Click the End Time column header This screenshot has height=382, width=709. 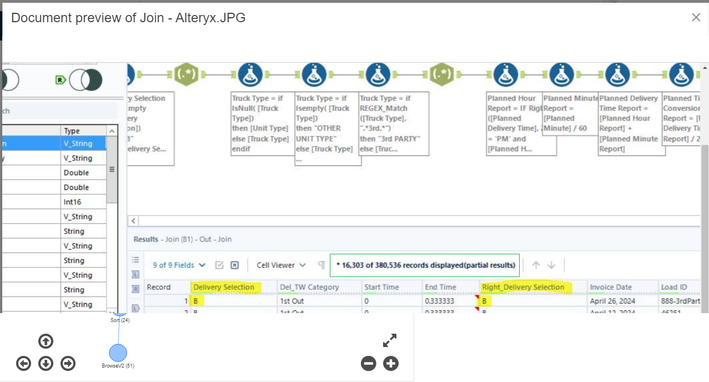pyautogui.click(x=450, y=287)
